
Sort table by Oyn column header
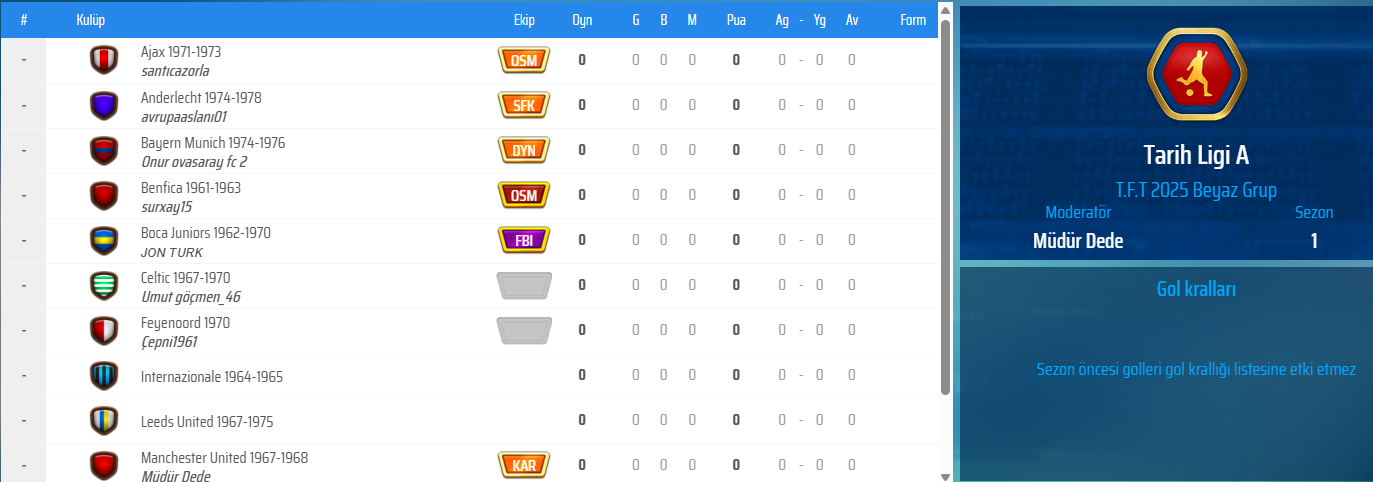pyautogui.click(x=582, y=20)
